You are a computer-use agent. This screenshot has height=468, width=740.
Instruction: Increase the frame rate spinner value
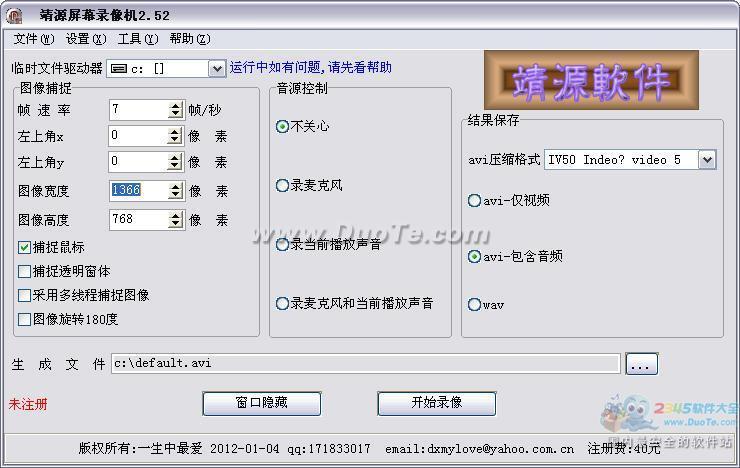[176, 105]
